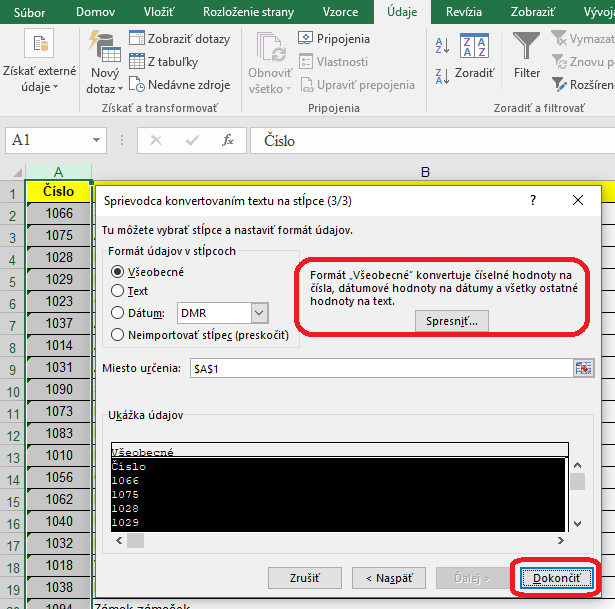Screen dimensions: 615x609
Task: Click the Filter funnel icon
Action: click(x=527, y=46)
